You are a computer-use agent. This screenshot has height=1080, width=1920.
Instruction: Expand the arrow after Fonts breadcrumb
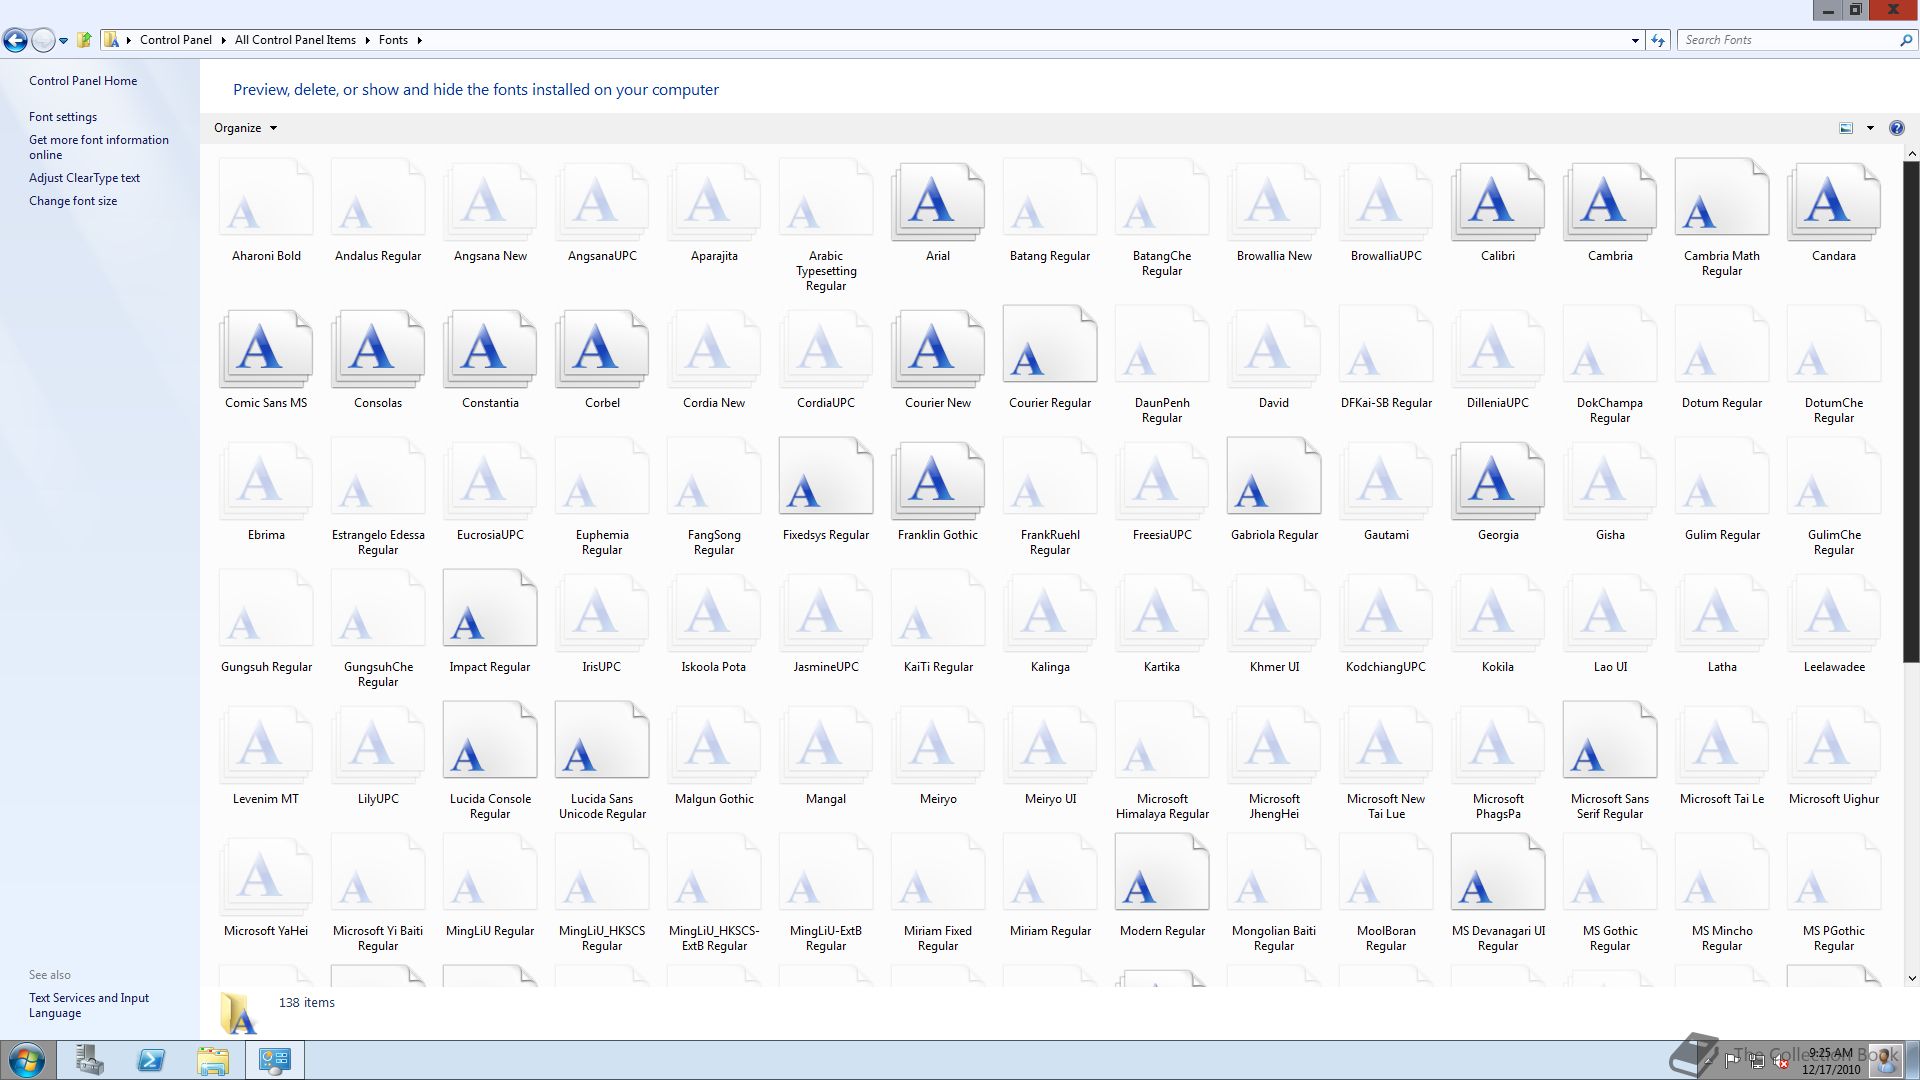(x=419, y=40)
